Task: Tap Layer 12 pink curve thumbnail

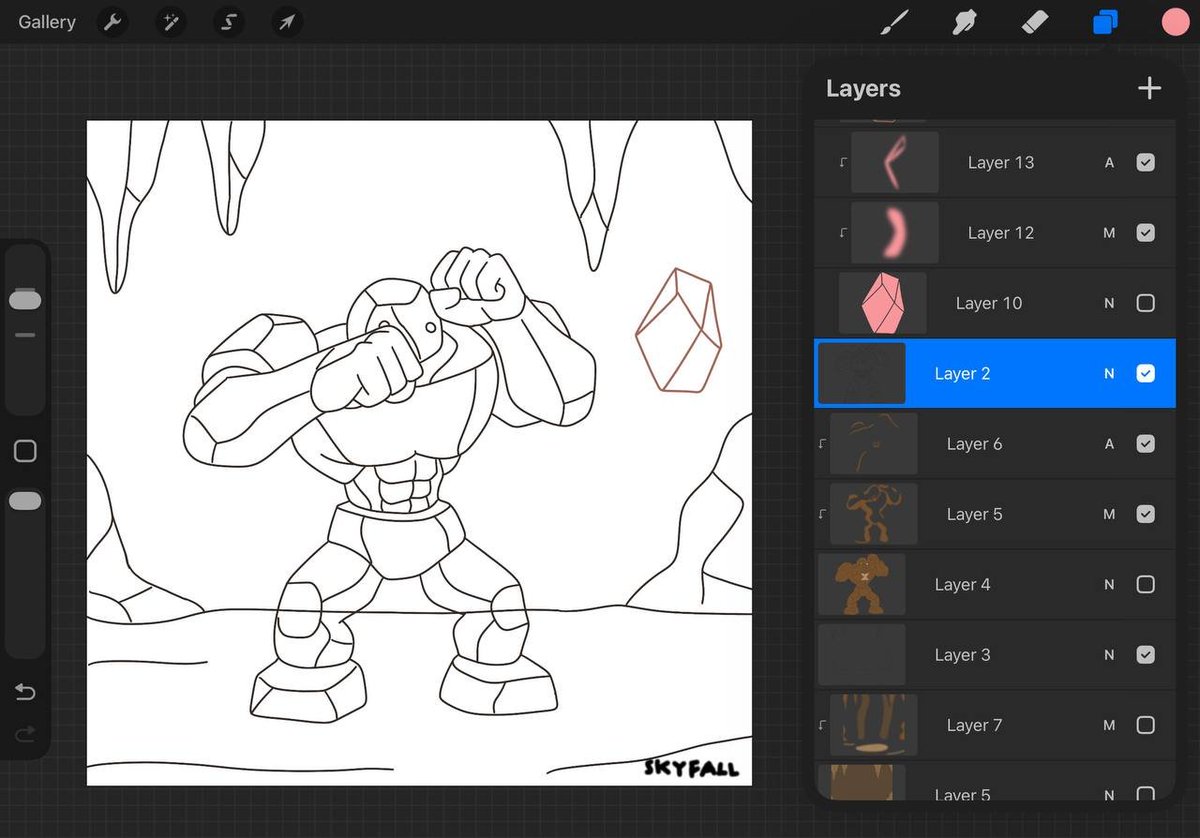Action: [x=894, y=233]
